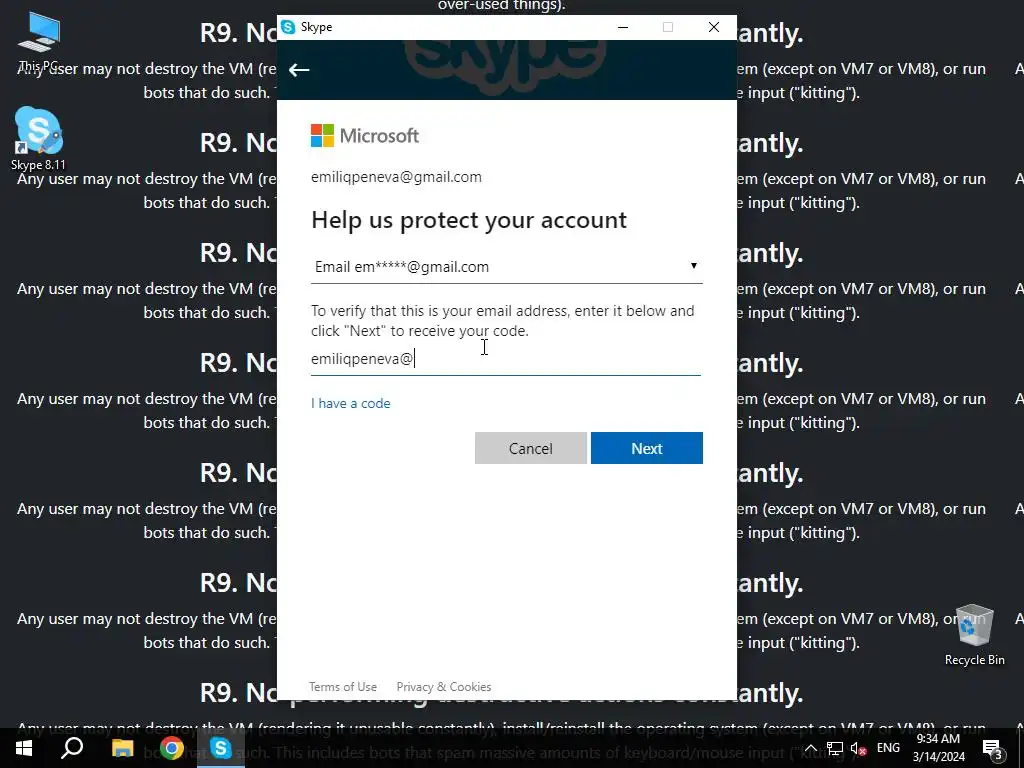Expand the Email em*****@gmail.com dropdown
This screenshot has height=768, width=1024.
click(506, 266)
